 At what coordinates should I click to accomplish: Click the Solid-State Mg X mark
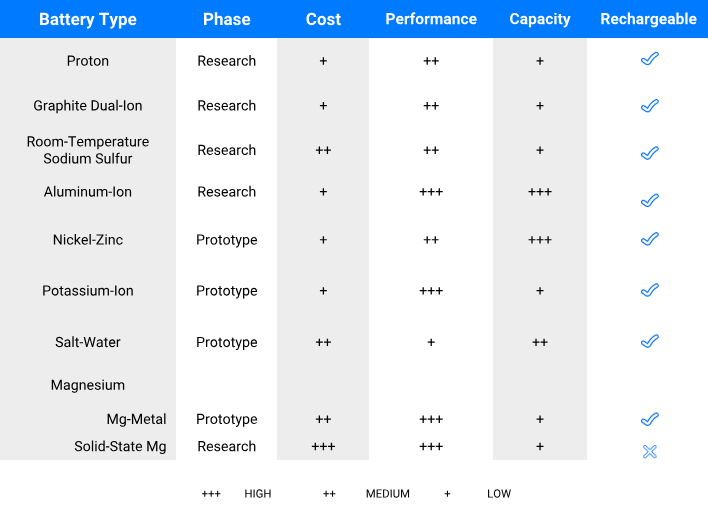coord(649,452)
